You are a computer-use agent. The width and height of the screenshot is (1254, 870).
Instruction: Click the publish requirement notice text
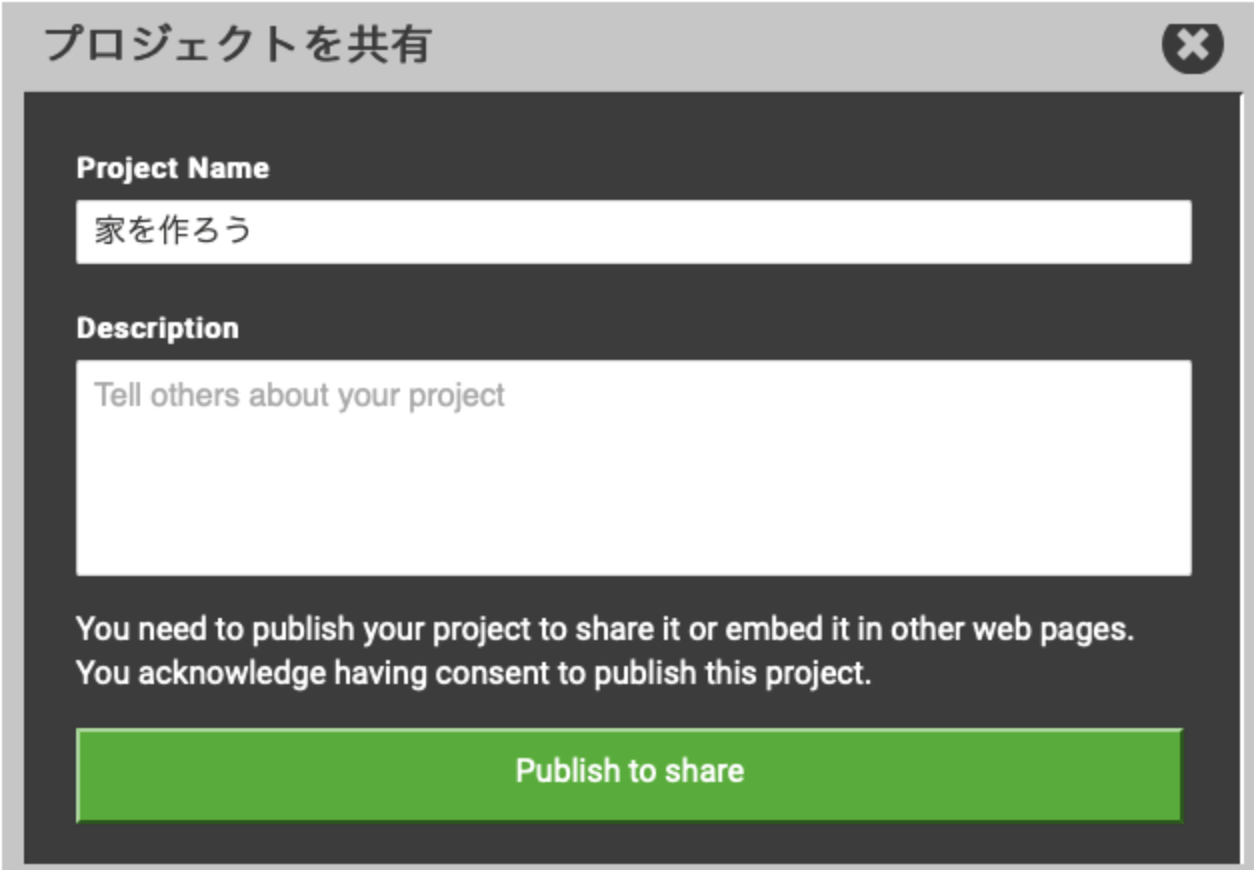605,630
